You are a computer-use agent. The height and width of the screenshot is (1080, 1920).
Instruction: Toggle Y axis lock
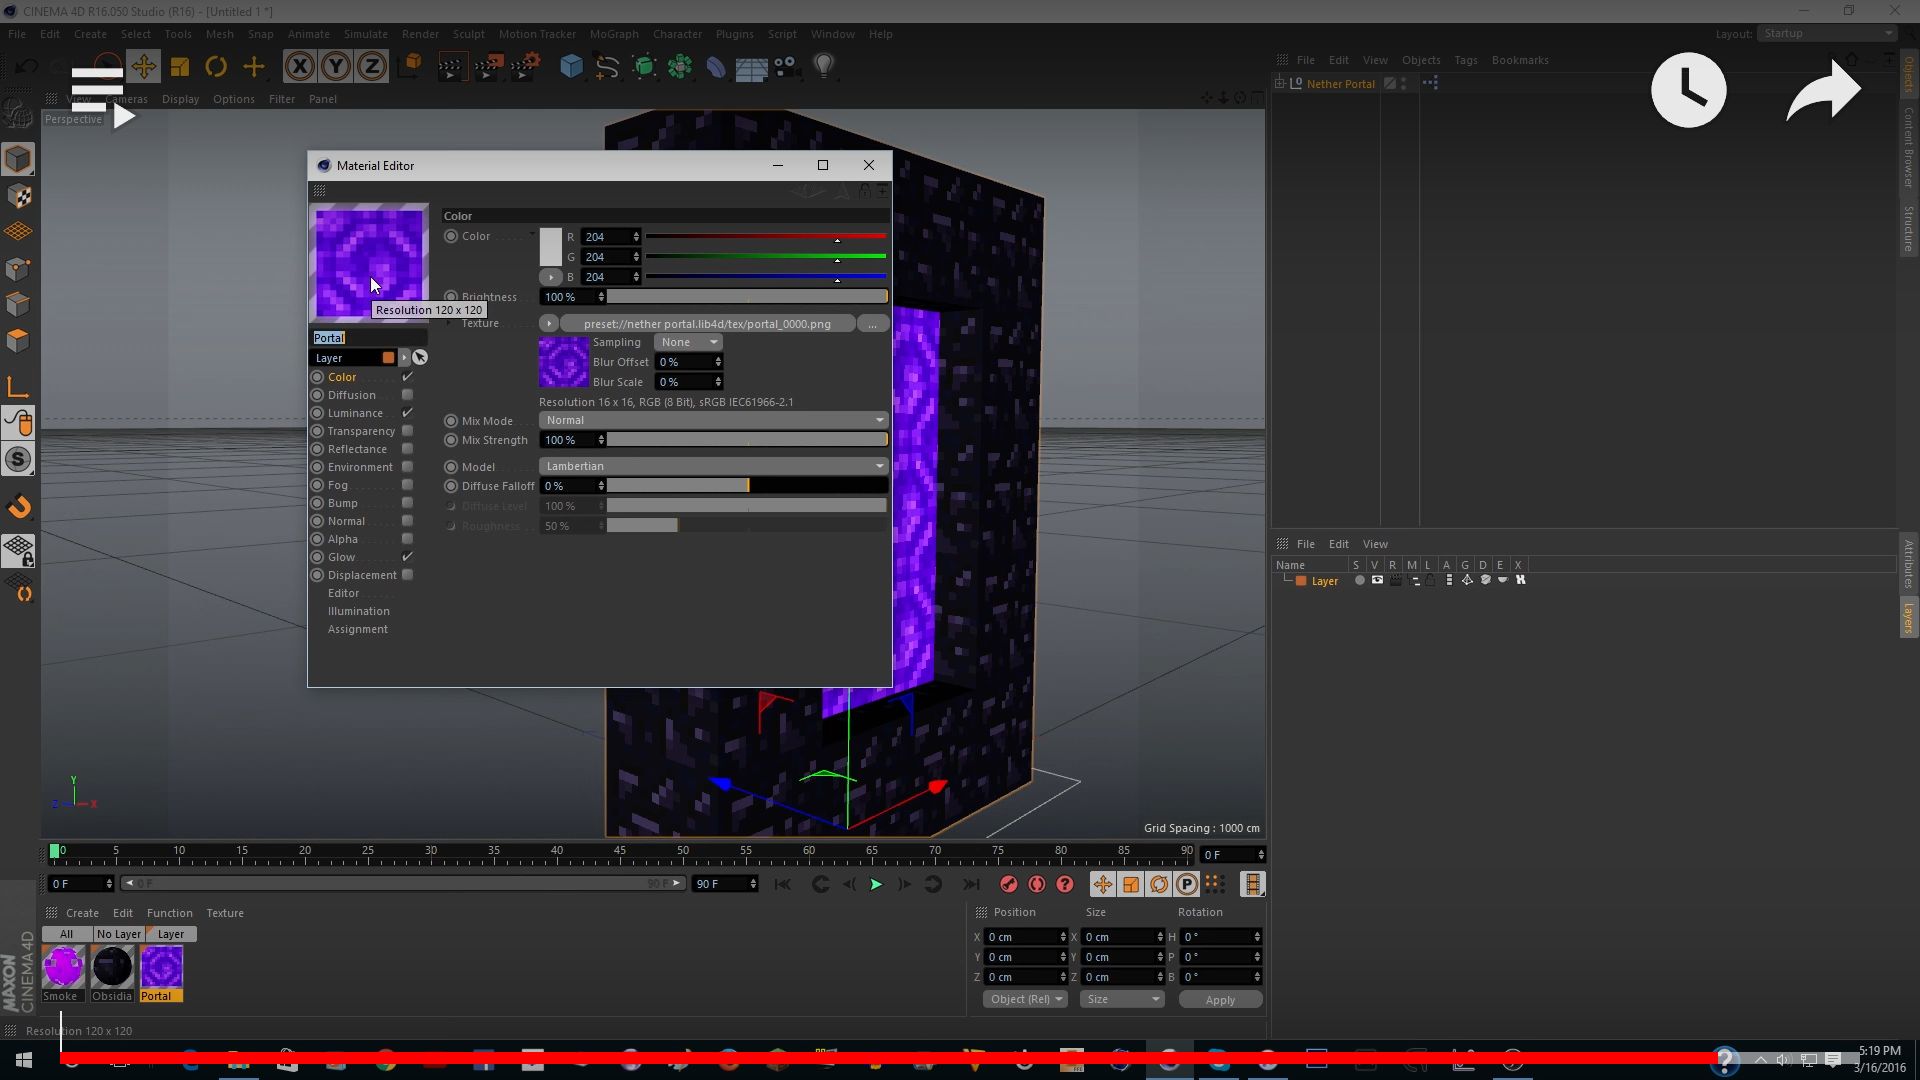click(x=336, y=67)
